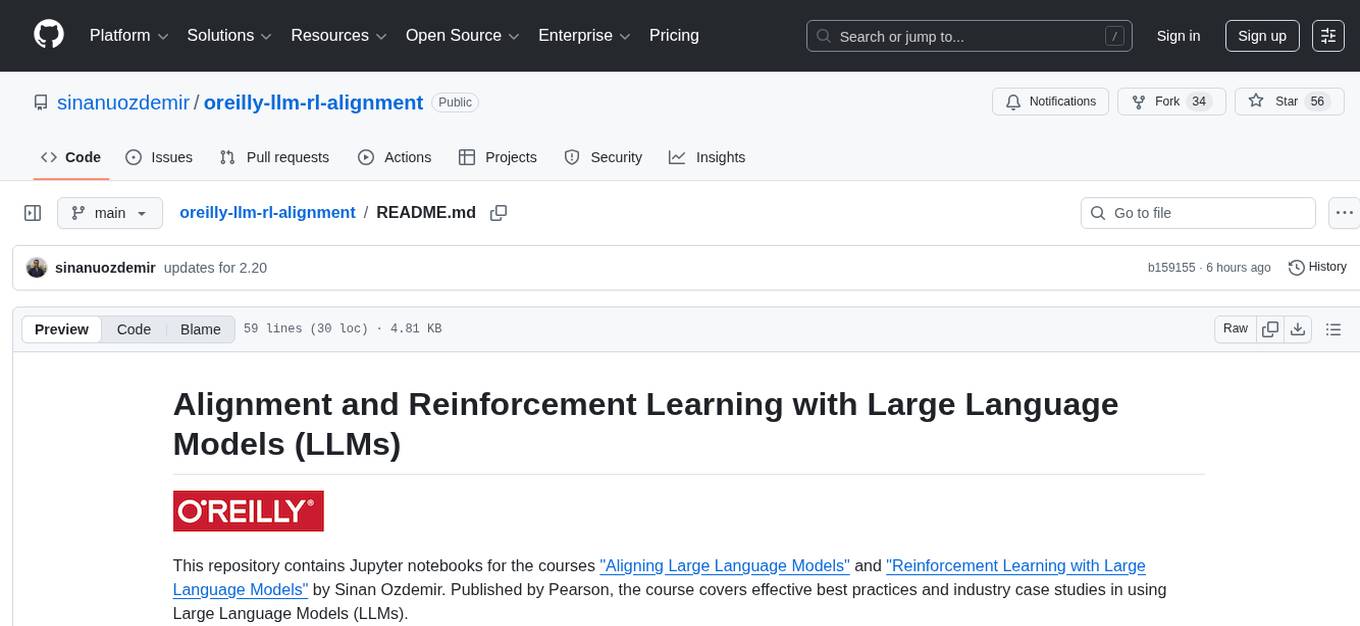Open the ellipsis more options menu
The width and height of the screenshot is (1360, 626).
pyautogui.click(x=1344, y=212)
